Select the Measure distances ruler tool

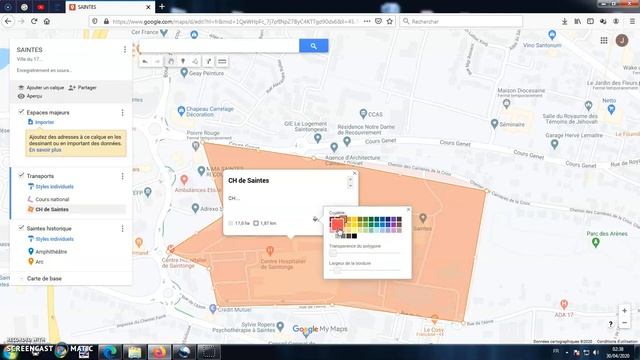click(222, 62)
